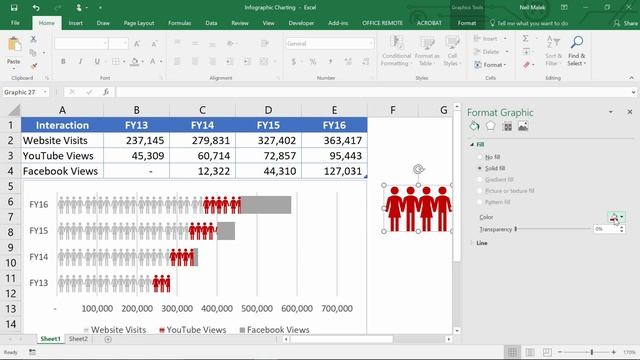Open the number format General dropdown
Screen dimensions: 640x360
pos(371,44)
